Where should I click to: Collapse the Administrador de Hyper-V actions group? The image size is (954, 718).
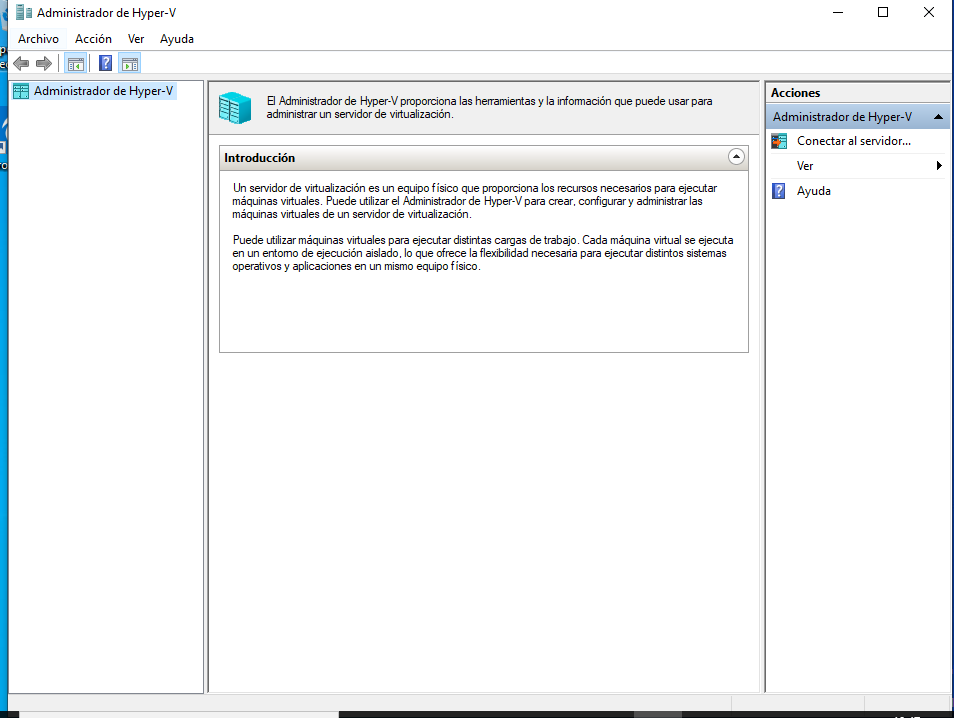[x=938, y=117]
